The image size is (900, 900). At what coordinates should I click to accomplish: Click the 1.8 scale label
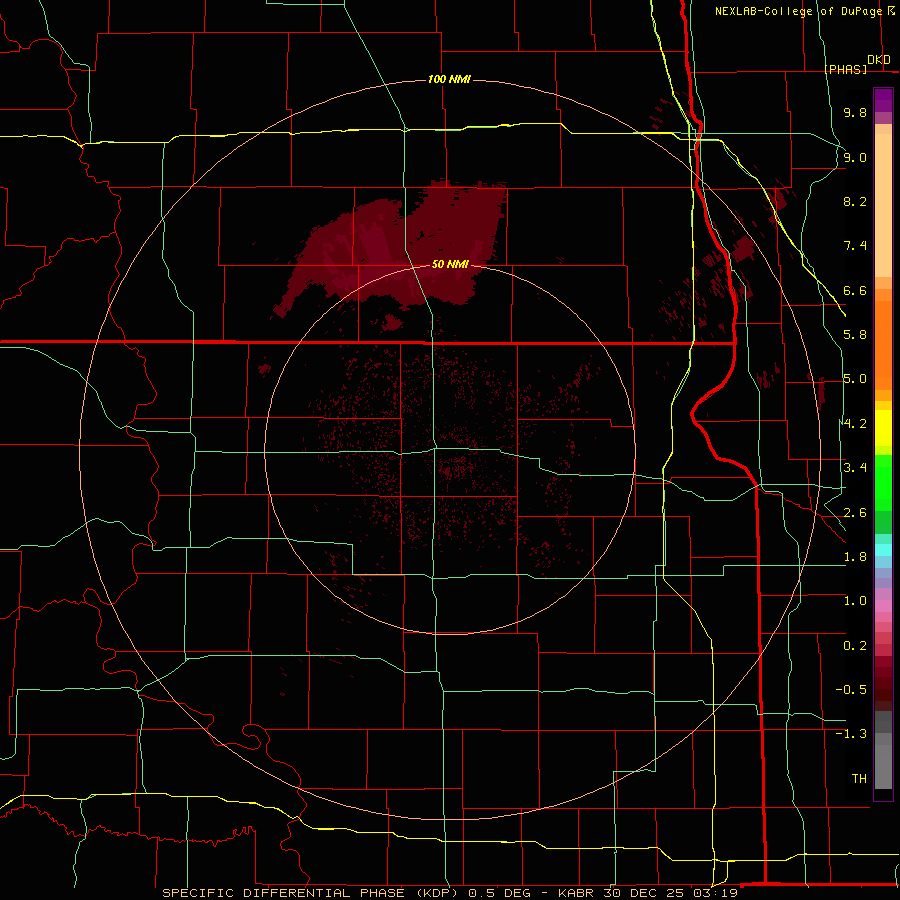tap(855, 557)
